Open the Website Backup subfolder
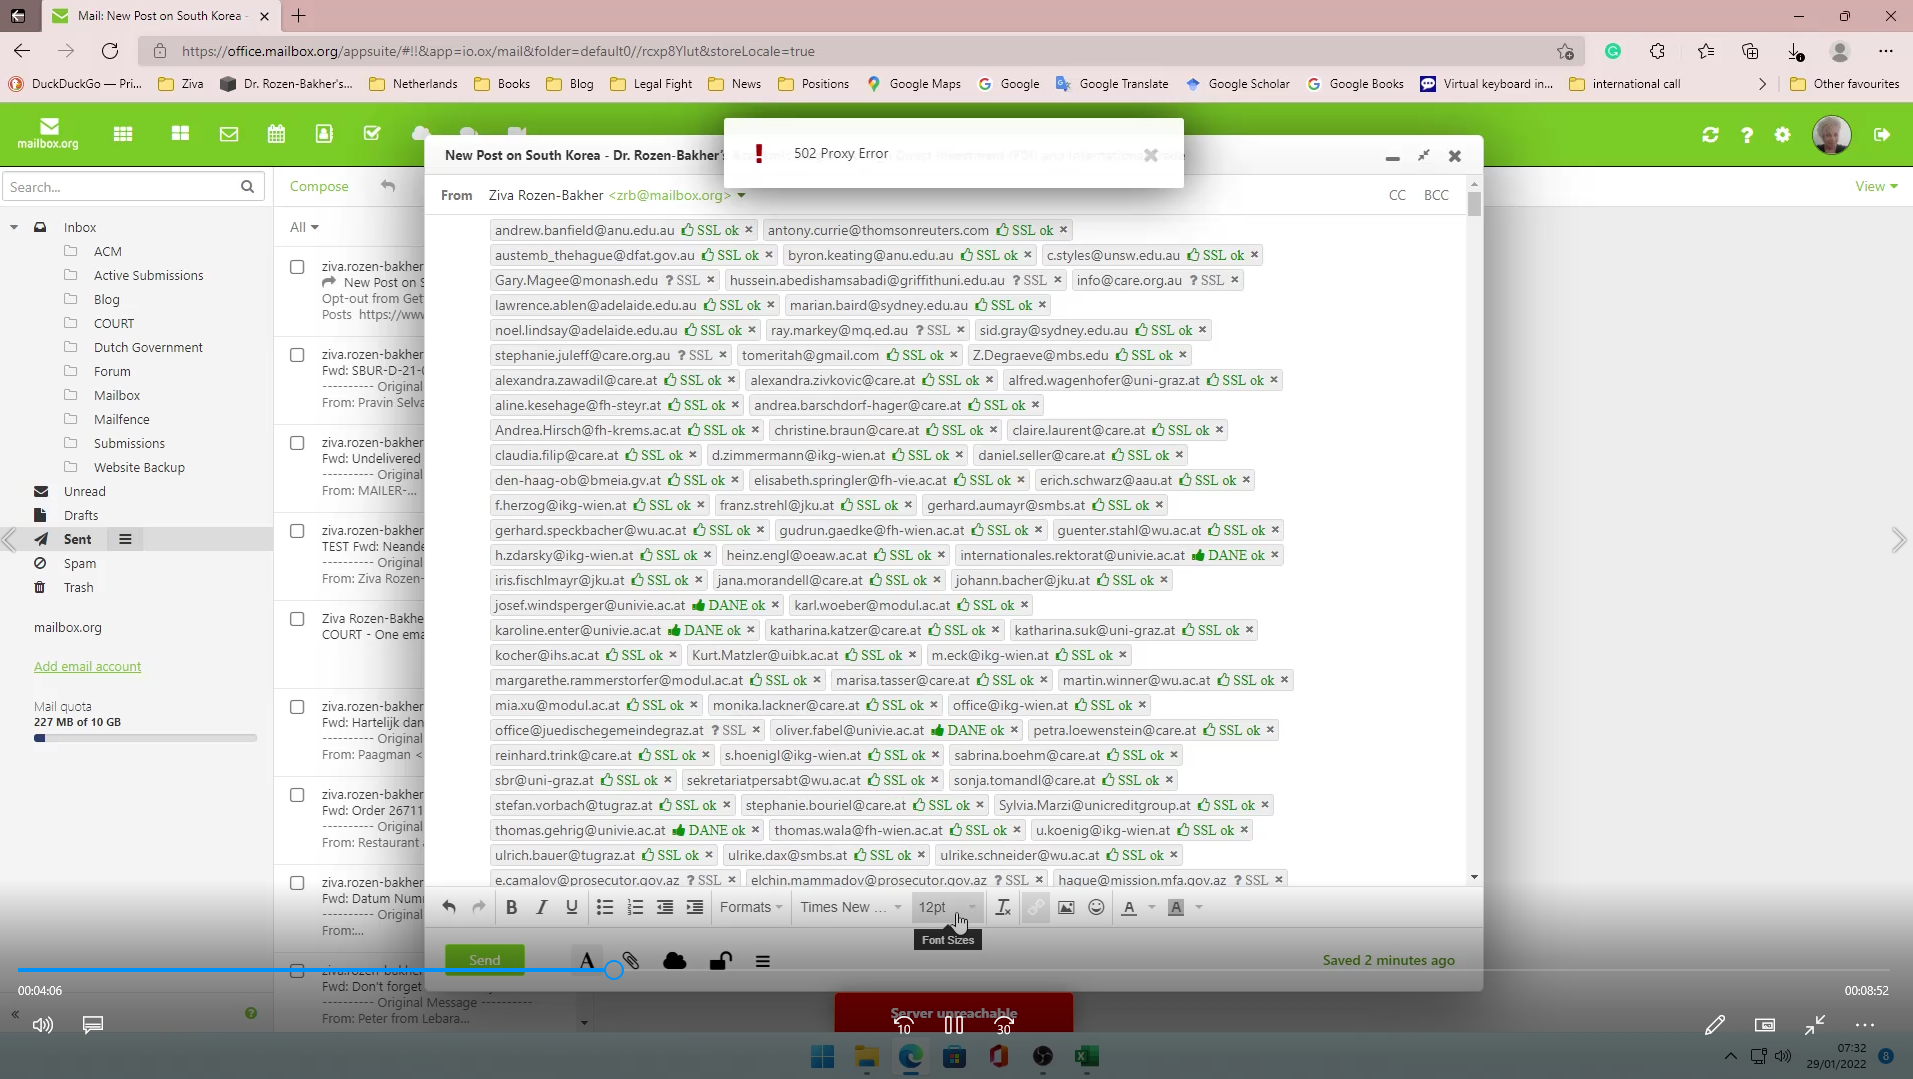This screenshot has height=1079, width=1913. pos(139,467)
